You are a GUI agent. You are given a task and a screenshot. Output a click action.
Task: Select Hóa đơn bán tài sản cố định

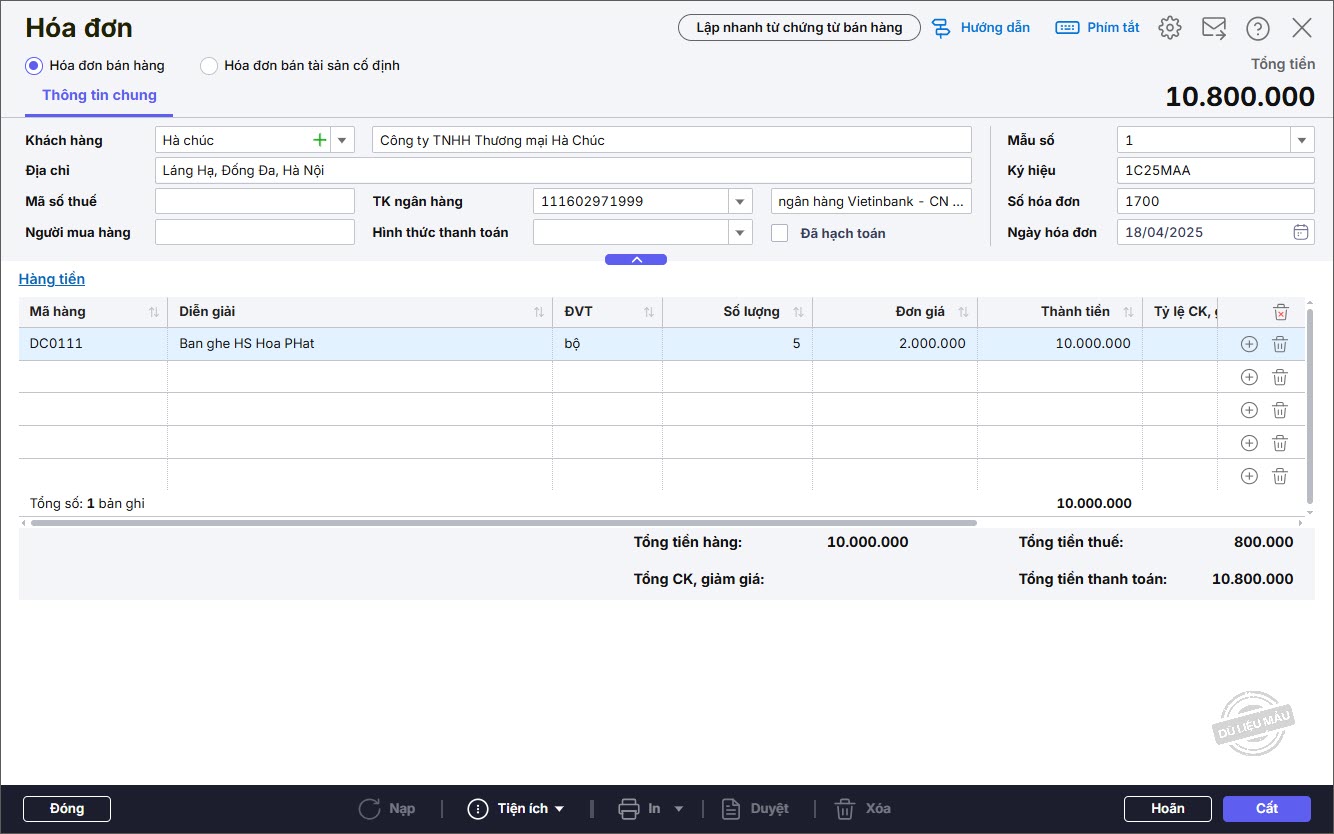tap(209, 66)
